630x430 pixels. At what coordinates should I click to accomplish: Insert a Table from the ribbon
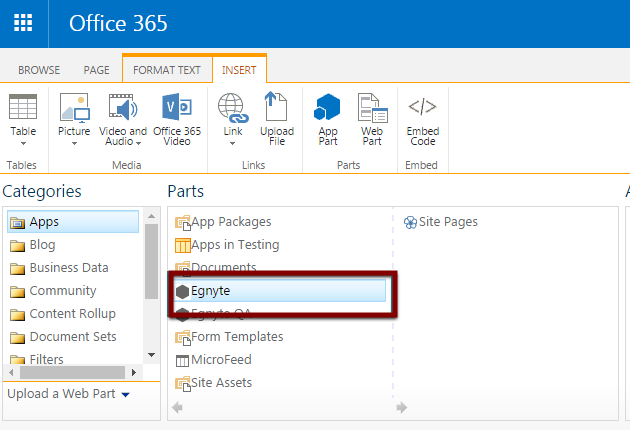click(23, 119)
